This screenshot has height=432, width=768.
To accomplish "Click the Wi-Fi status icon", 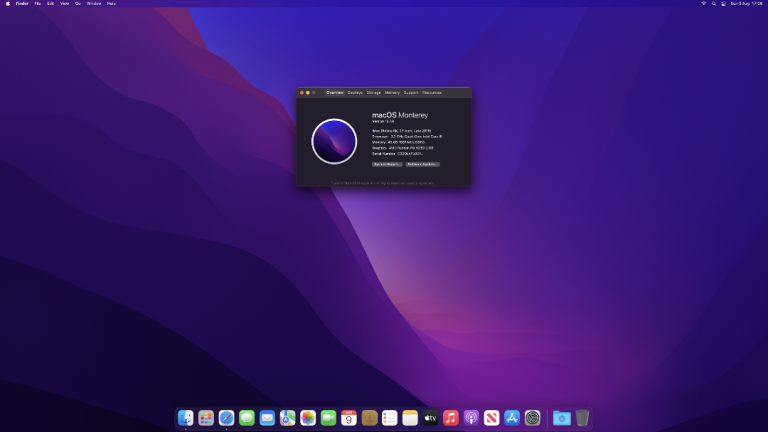I will (x=704, y=3).
